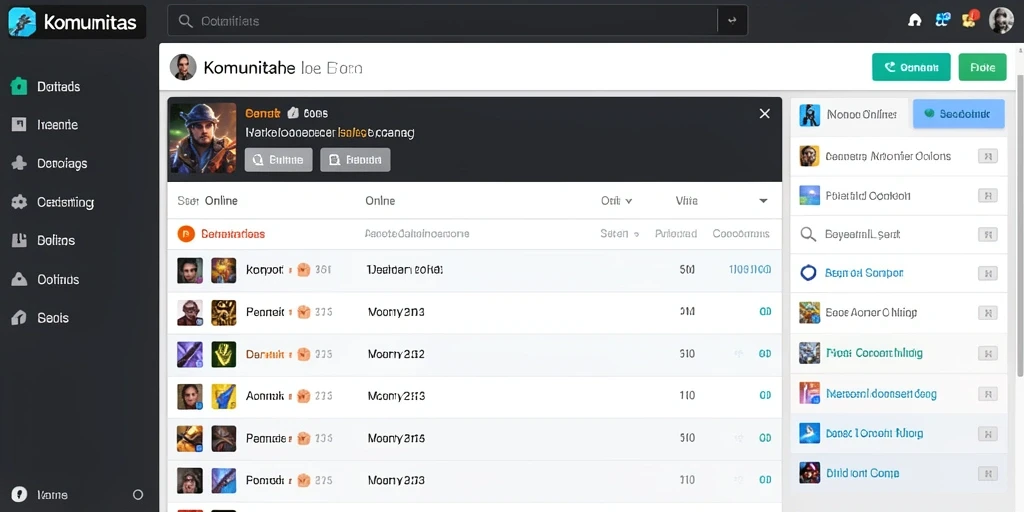Open the Oit column dropdown
This screenshot has width=1024, height=512.
tap(616, 201)
